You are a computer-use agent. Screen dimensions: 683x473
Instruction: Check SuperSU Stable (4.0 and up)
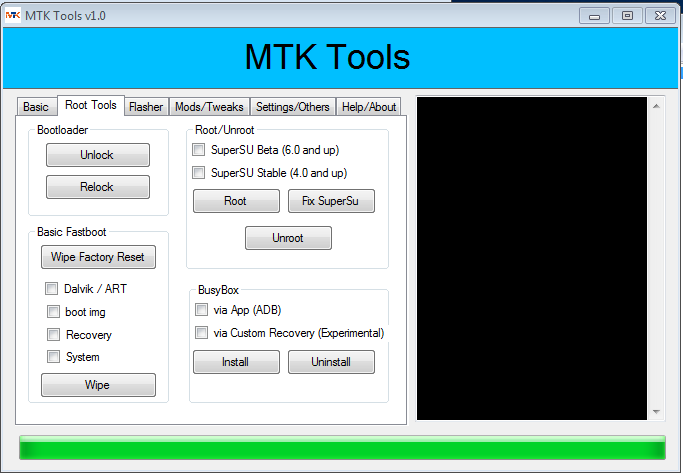199,172
